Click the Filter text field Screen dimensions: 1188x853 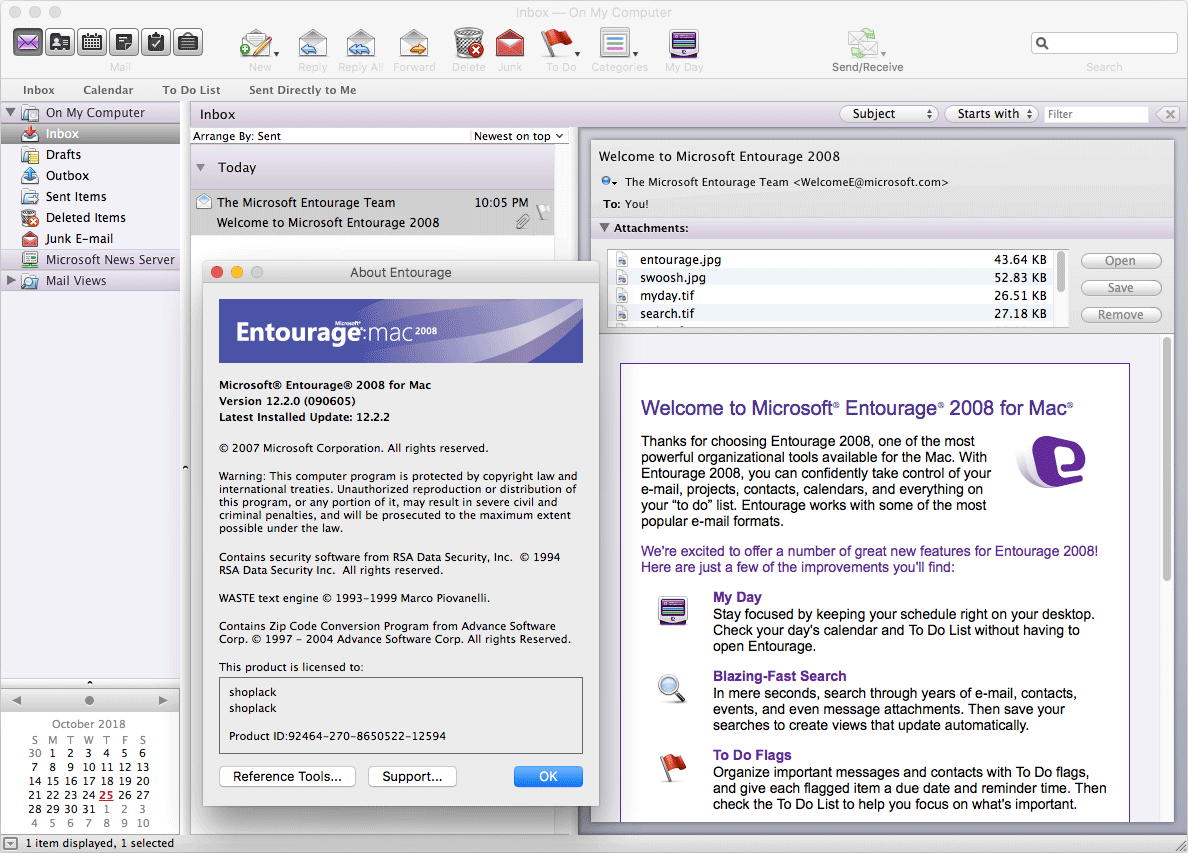[1096, 114]
